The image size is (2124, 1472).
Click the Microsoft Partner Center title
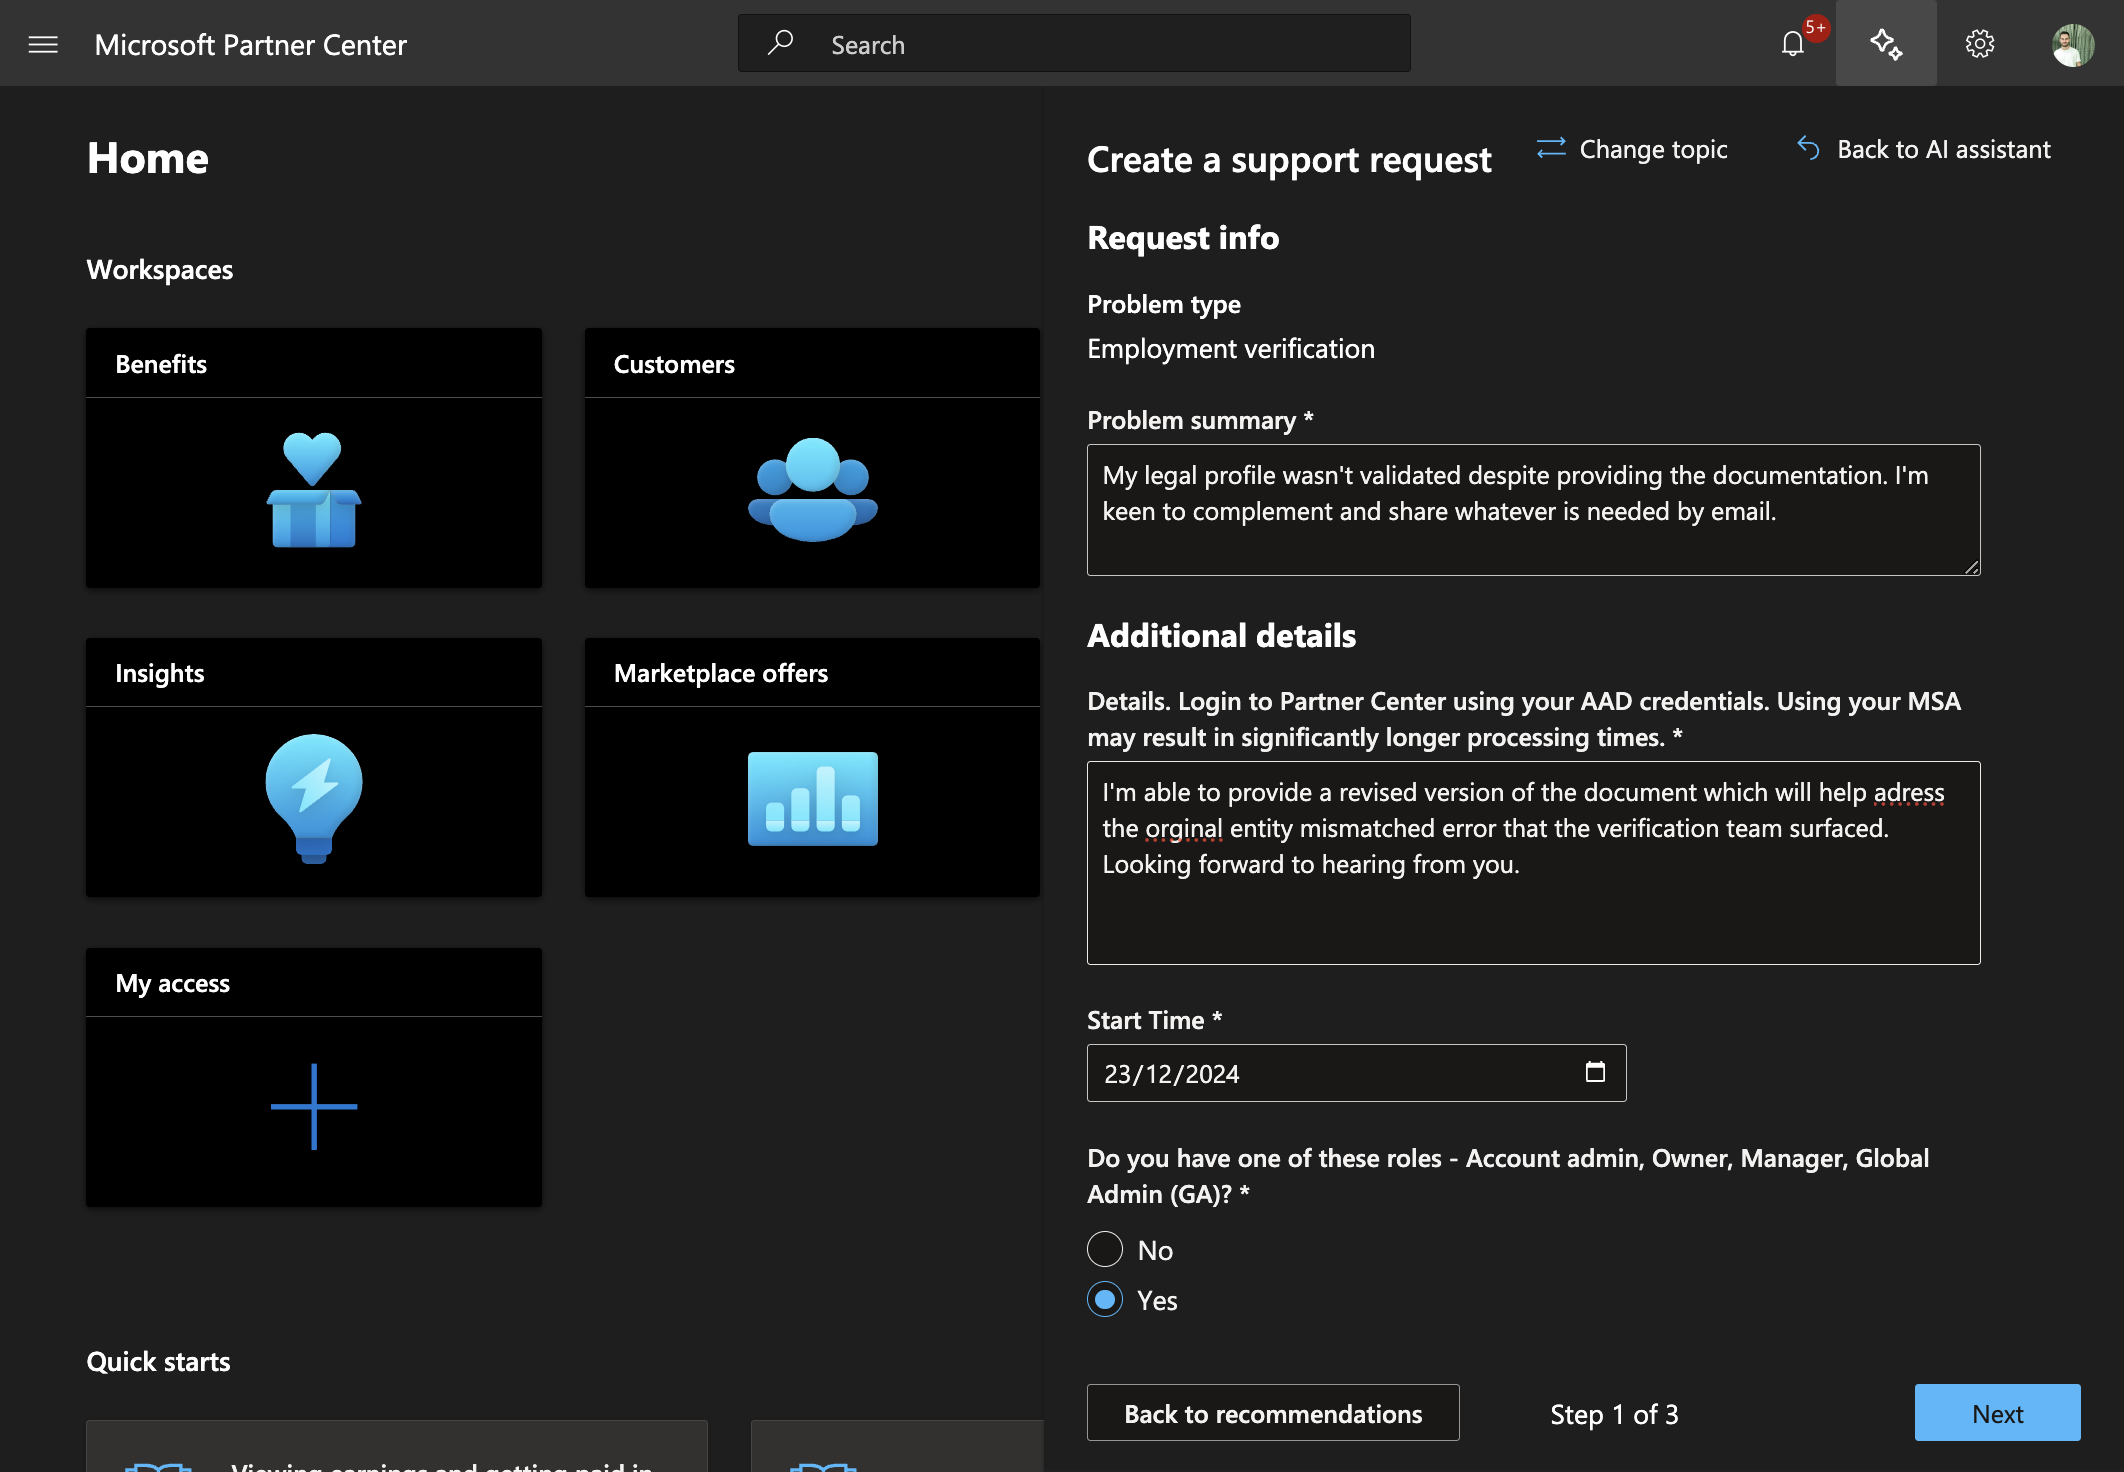pos(251,44)
